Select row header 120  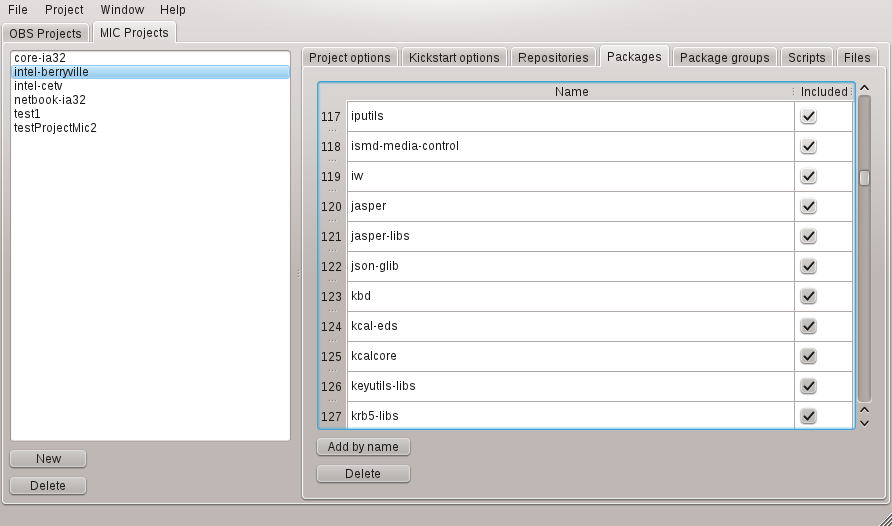(x=333, y=206)
